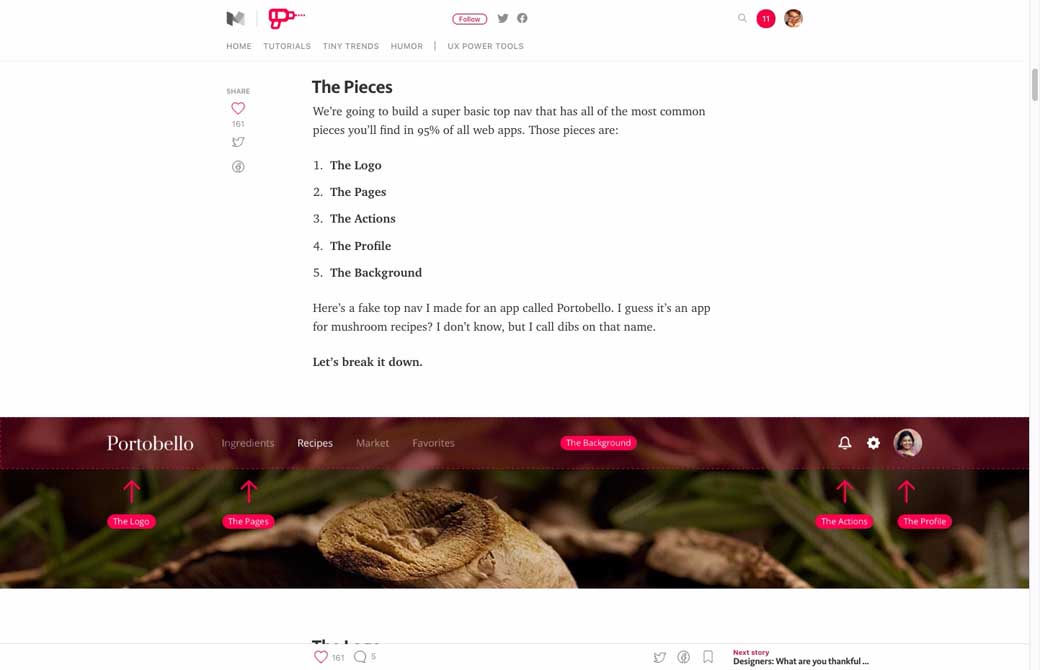
Task: Like the story using bottom bar heart
Action: click(320, 657)
